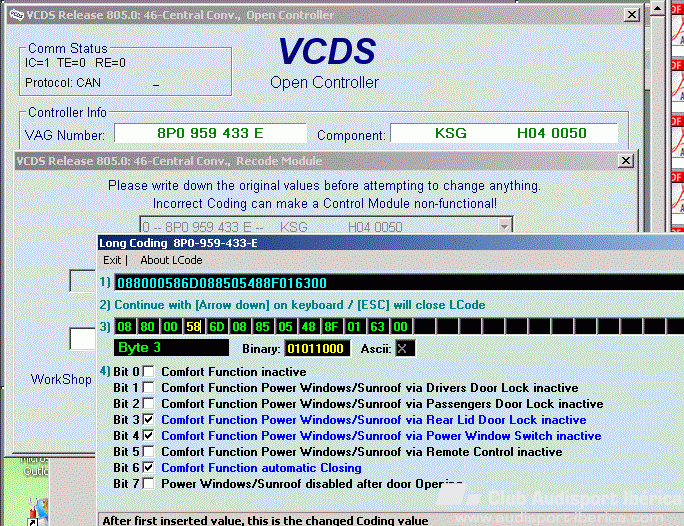Select byte cell 80
The width and height of the screenshot is (684, 526).
147,327
